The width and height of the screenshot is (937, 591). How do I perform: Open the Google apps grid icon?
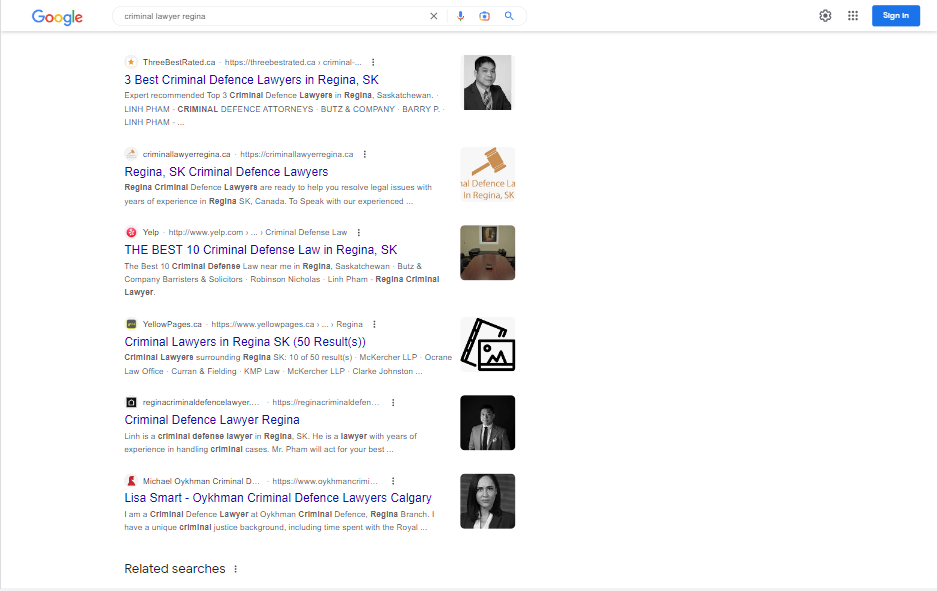pos(853,16)
